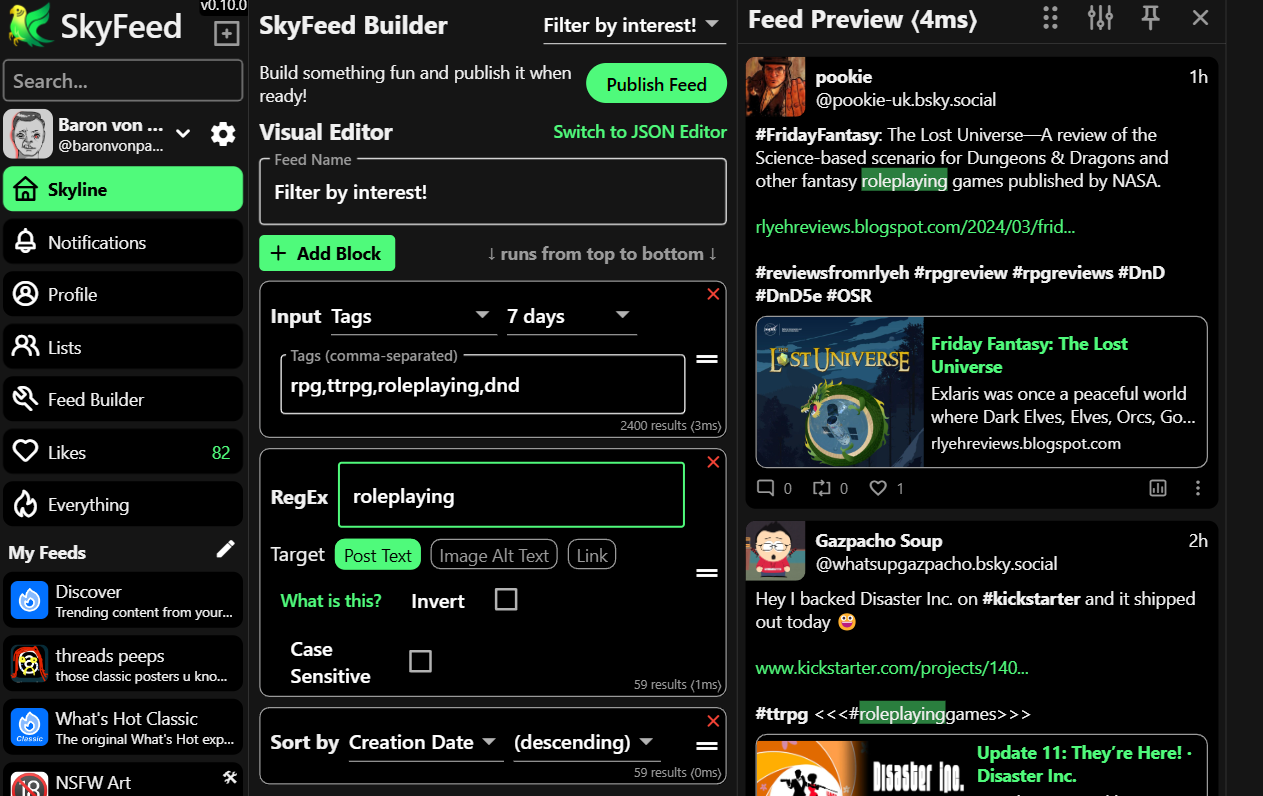This screenshot has width=1263, height=796.
Task: Edit the Feed Name field
Action: [x=493, y=192]
